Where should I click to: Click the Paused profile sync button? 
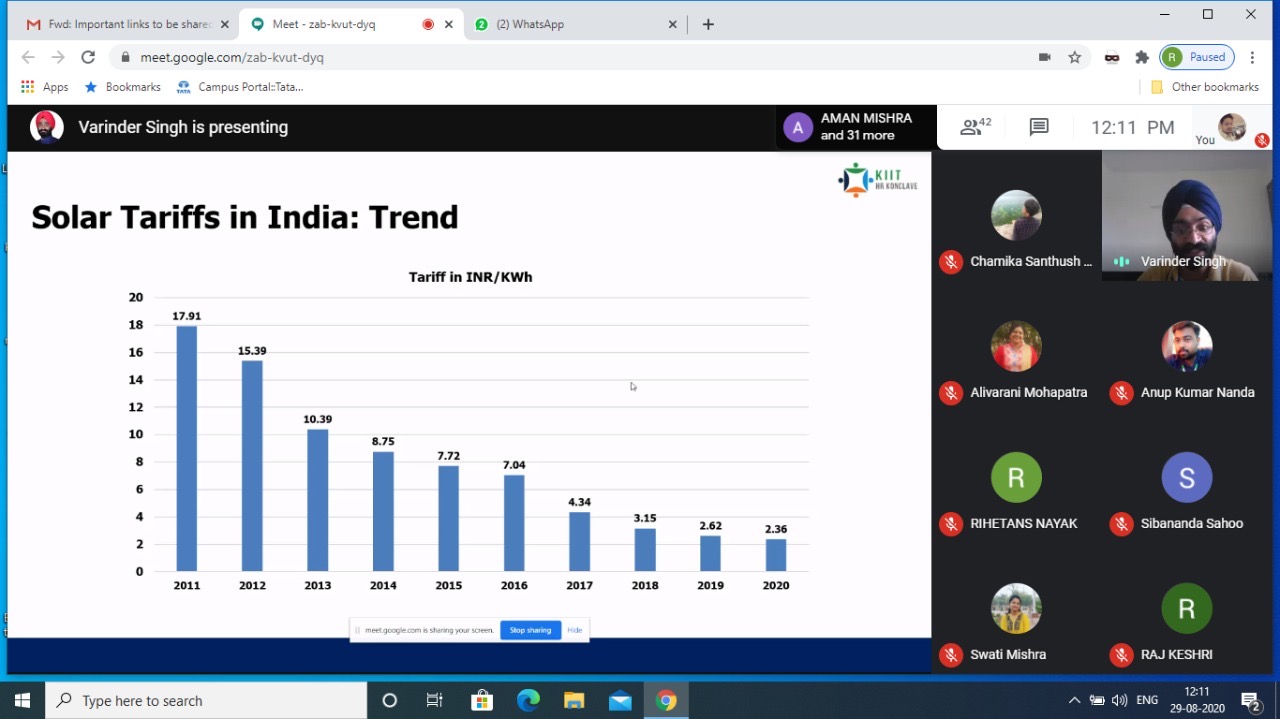click(1196, 57)
